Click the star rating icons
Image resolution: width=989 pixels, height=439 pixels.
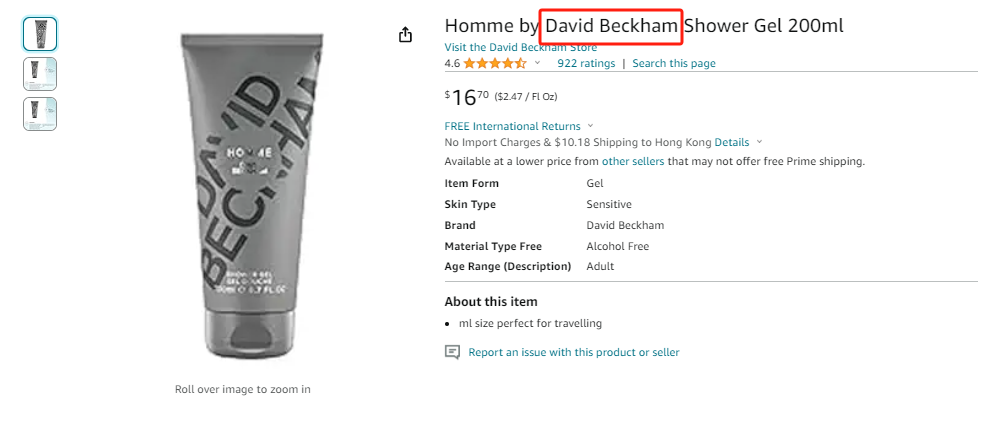click(x=495, y=63)
